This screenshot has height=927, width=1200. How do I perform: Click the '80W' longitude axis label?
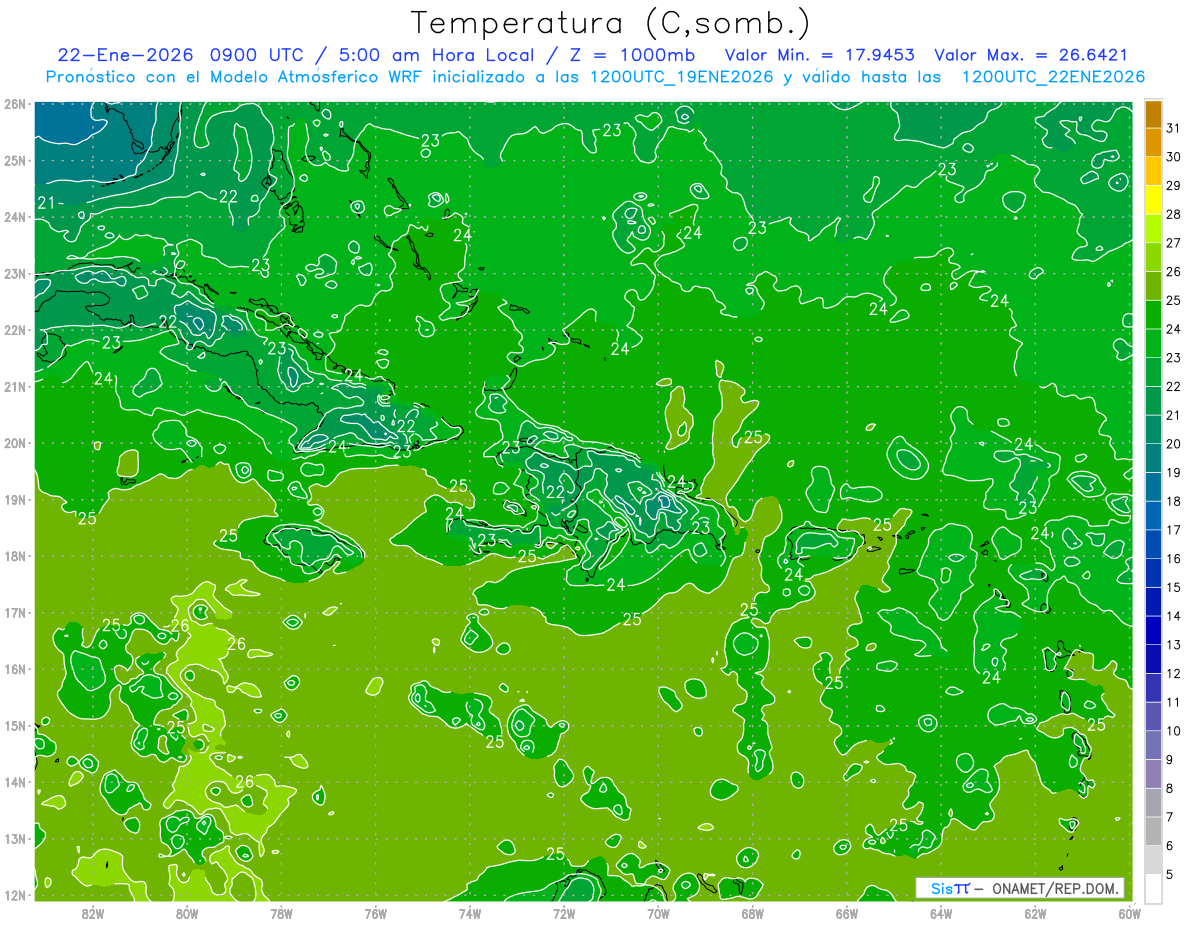point(187,913)
